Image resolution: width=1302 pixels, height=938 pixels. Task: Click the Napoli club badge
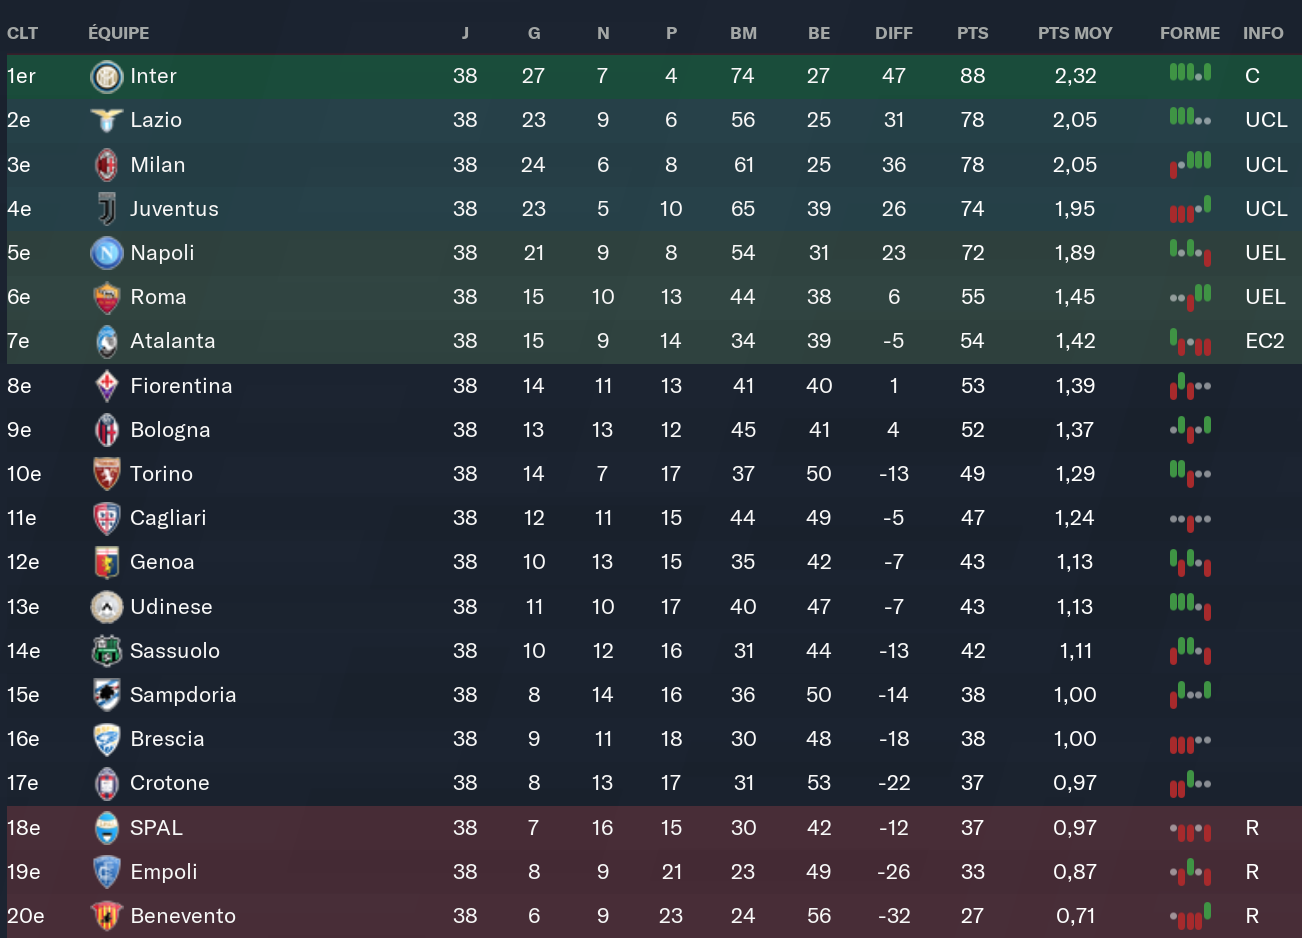click(x=106, y=253)
